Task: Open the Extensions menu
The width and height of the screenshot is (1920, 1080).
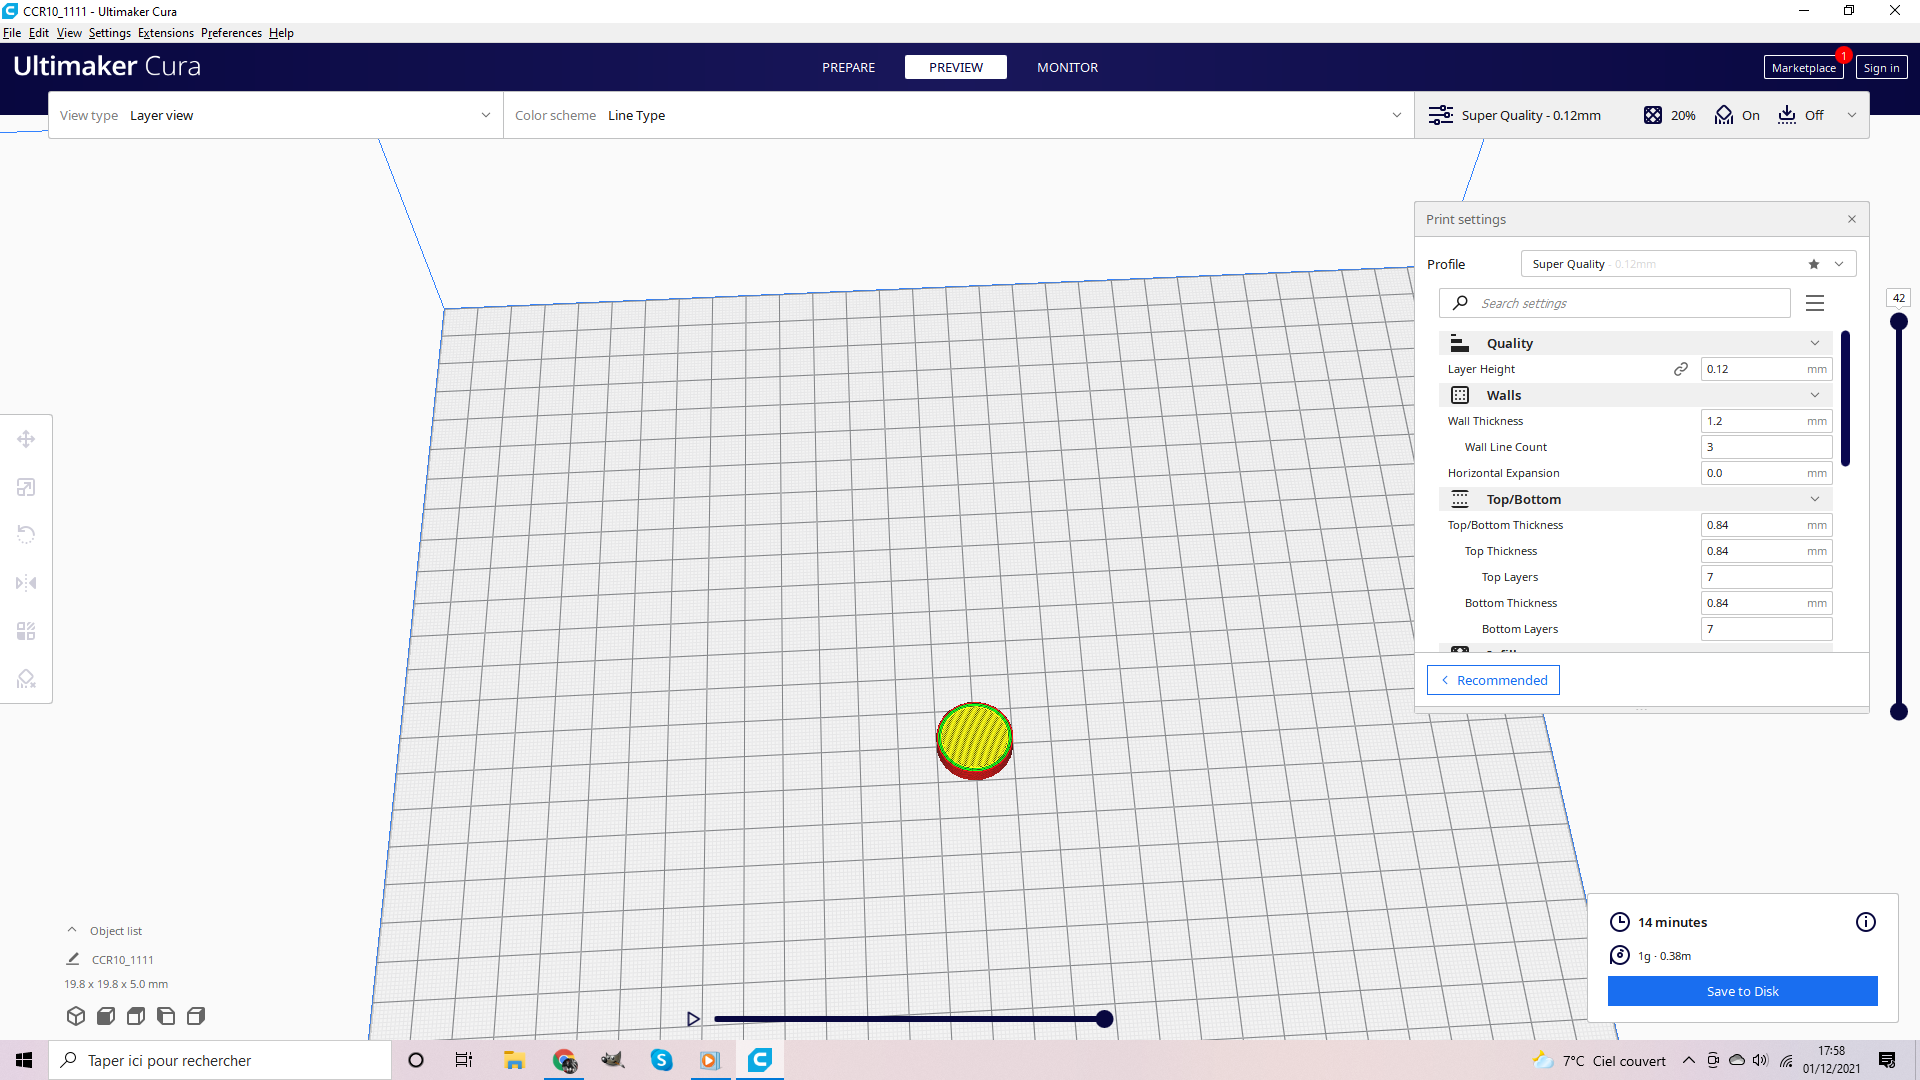Action: coord(166,33)
